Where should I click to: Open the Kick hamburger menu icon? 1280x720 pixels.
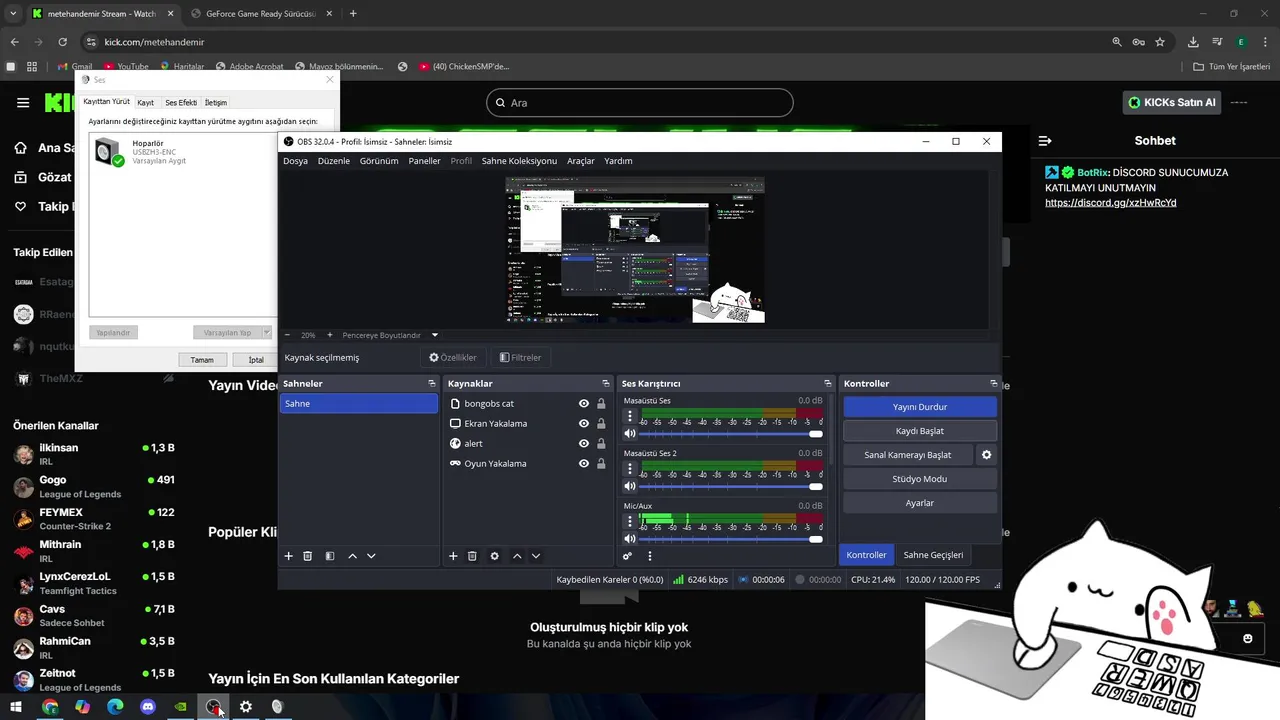(x=23, y=103)
